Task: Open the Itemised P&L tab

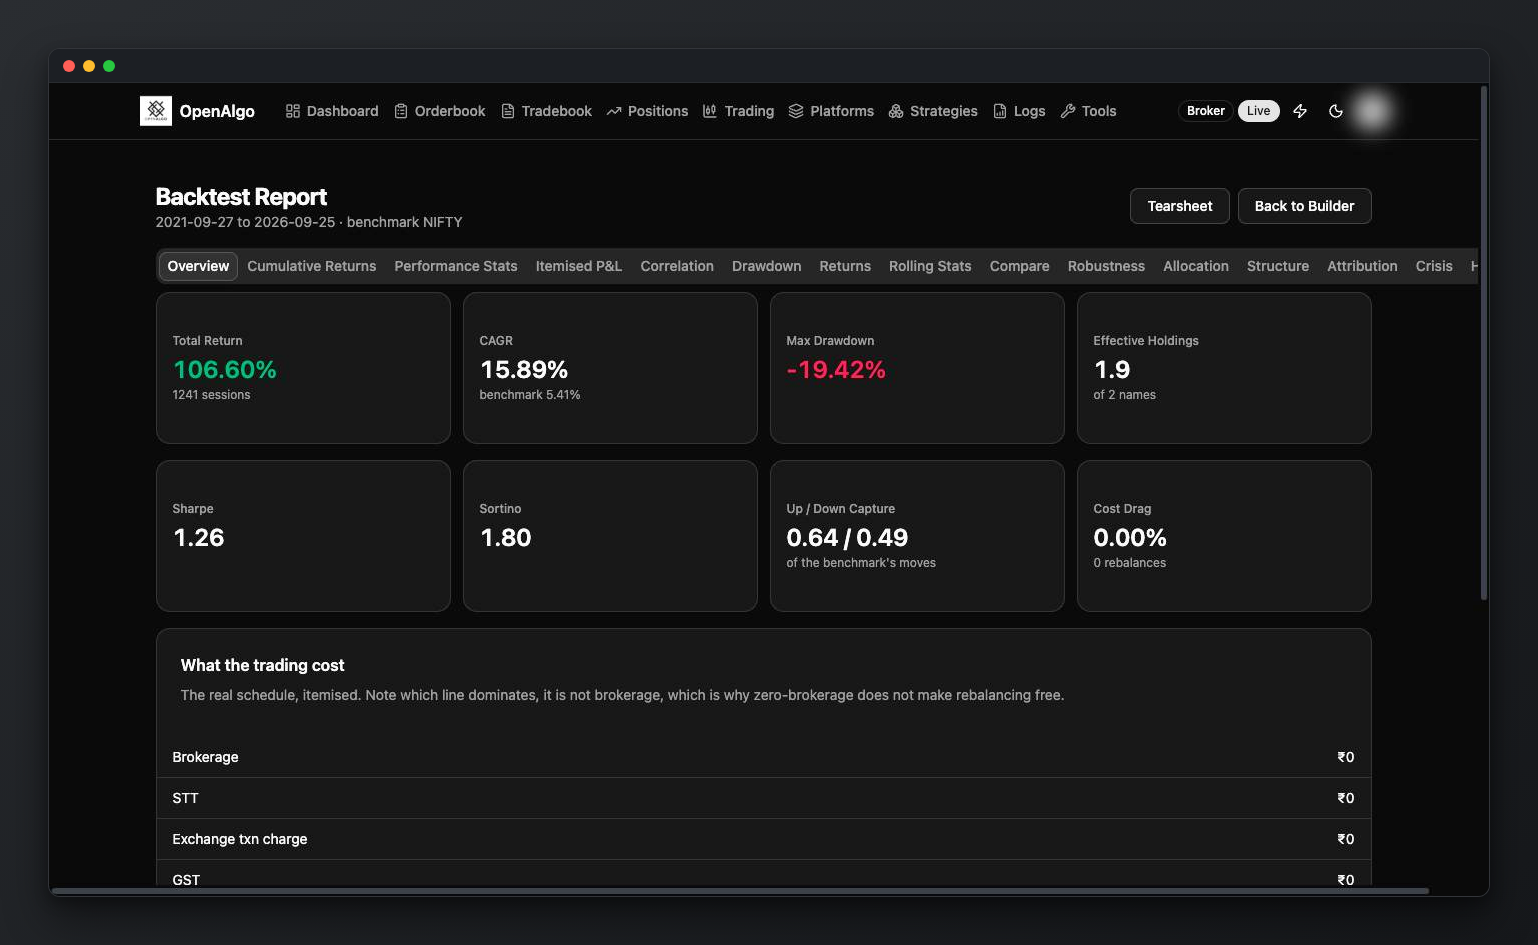Action: click(x=579, y=266)
